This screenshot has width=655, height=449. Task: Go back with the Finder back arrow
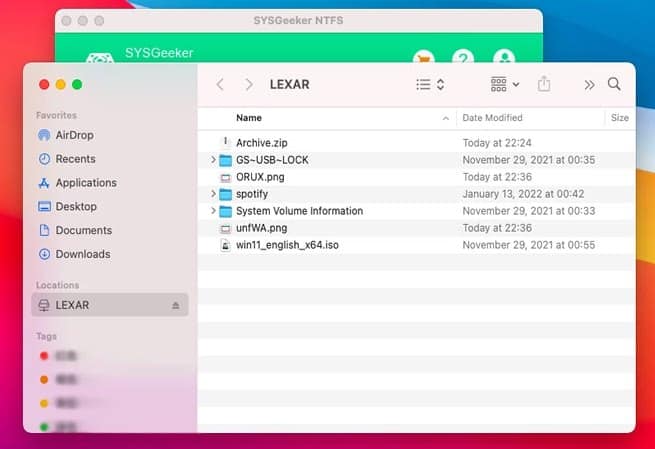[x=220, y=84]
